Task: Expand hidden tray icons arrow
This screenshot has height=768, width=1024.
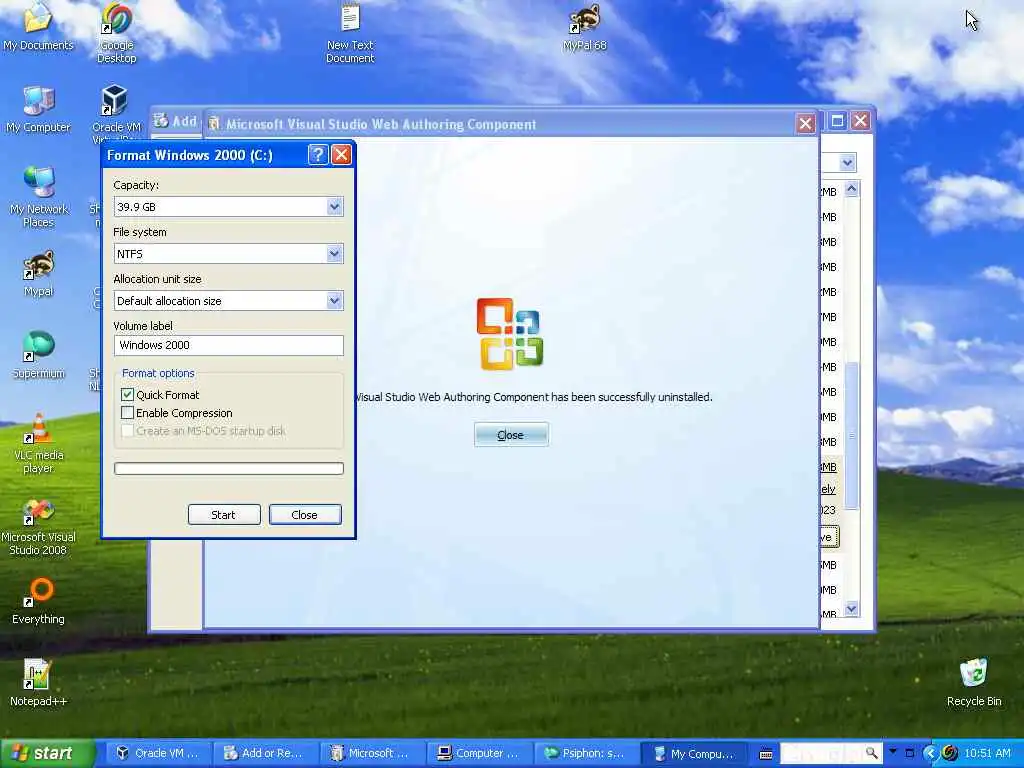Action: 930,753
